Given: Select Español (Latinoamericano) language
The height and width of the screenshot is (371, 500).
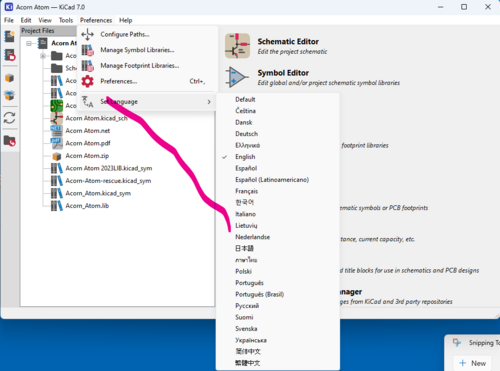Looking at the screenshot, I should [x=278, y=180].
